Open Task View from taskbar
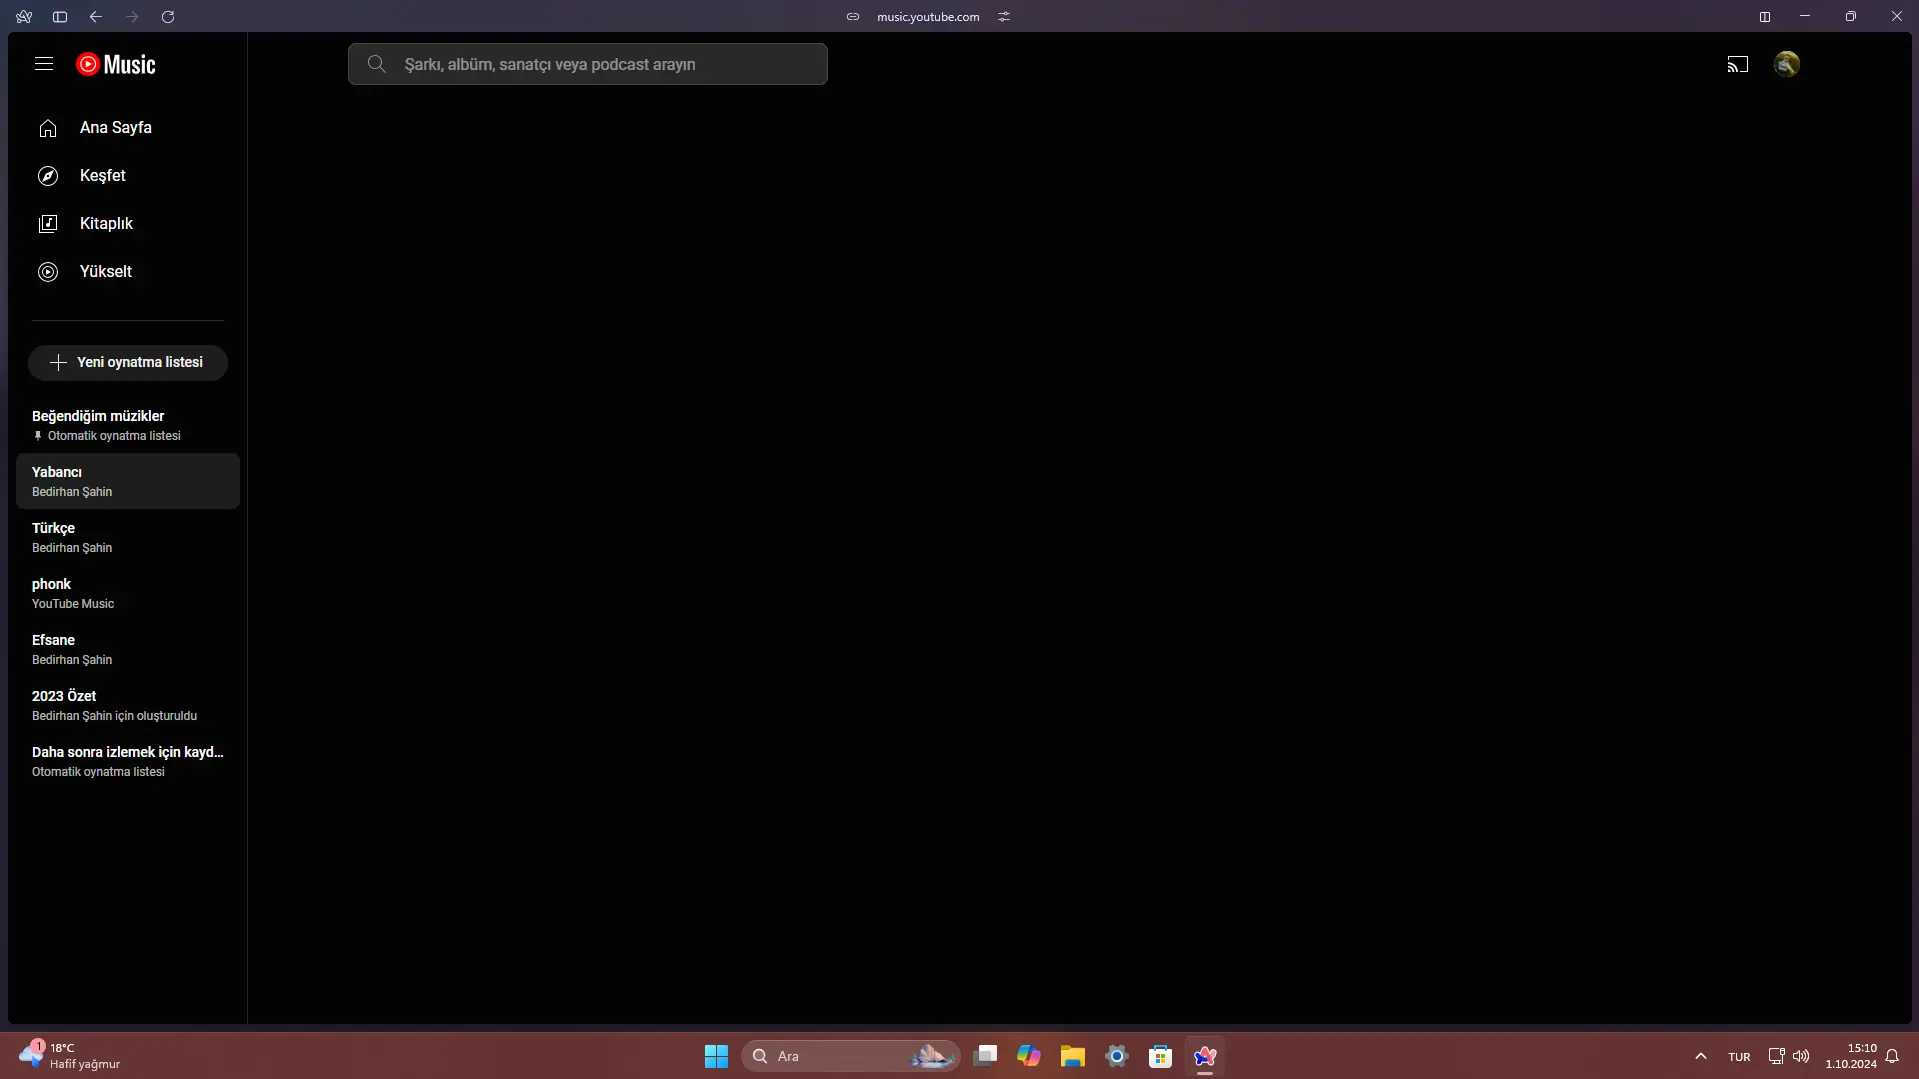 point(985,1056)
